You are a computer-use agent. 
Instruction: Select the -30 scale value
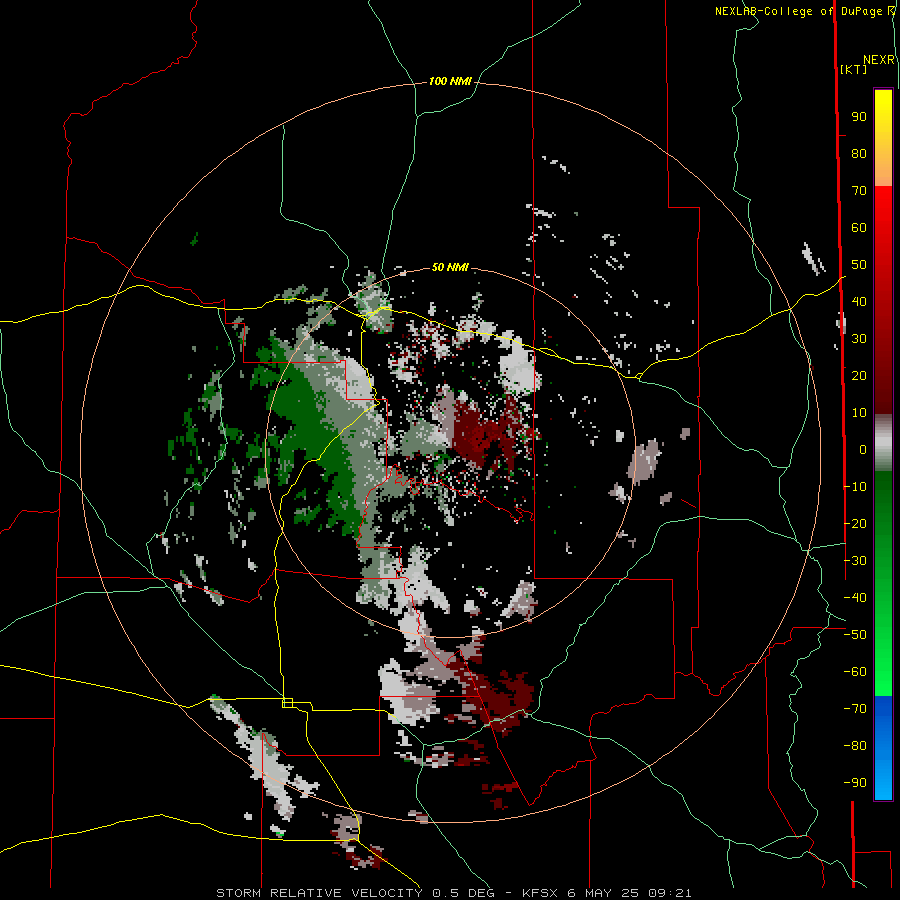pyautogui.click(x=855, y=561)
